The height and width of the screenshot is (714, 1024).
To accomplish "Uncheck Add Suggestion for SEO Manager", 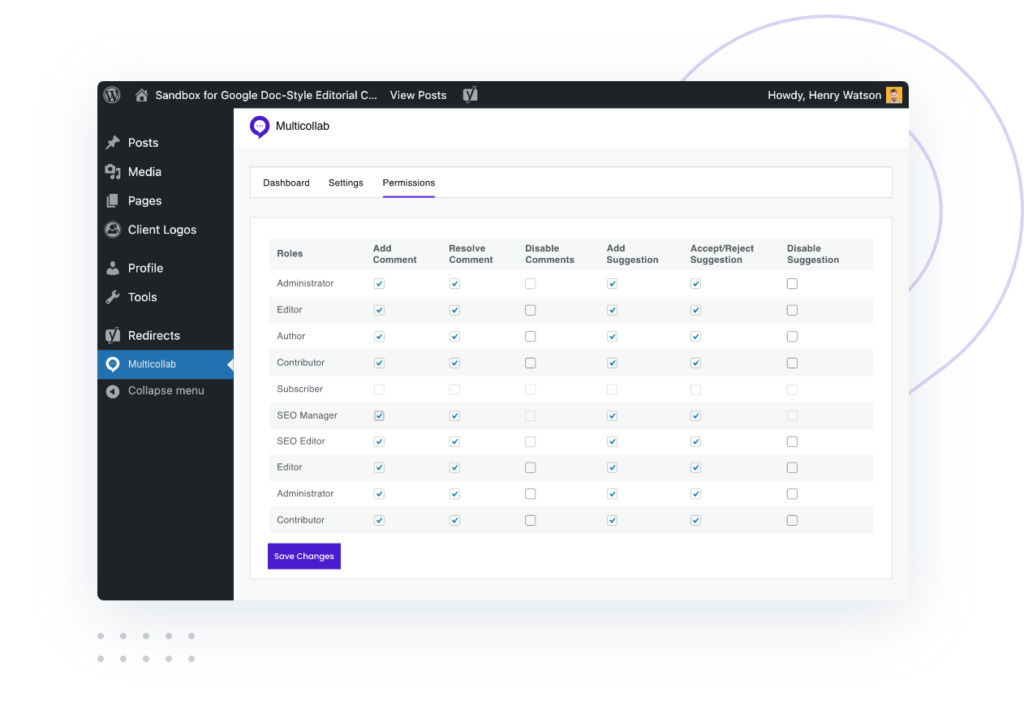I will pos(612,415).
